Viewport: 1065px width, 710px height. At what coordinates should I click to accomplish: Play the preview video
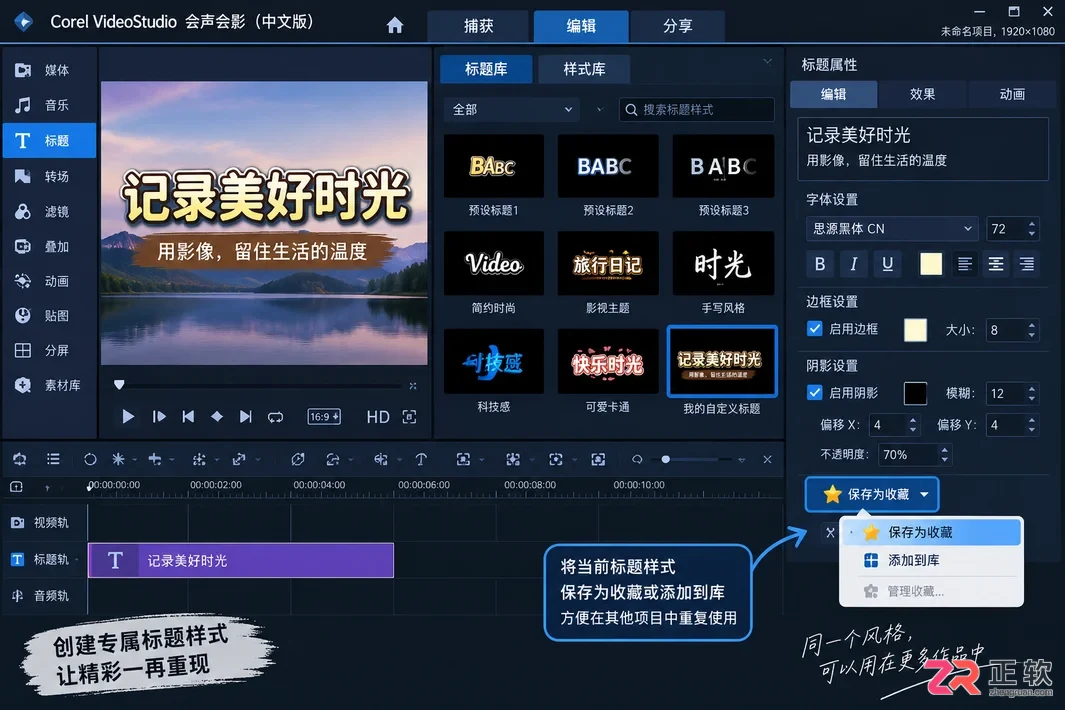128,416
